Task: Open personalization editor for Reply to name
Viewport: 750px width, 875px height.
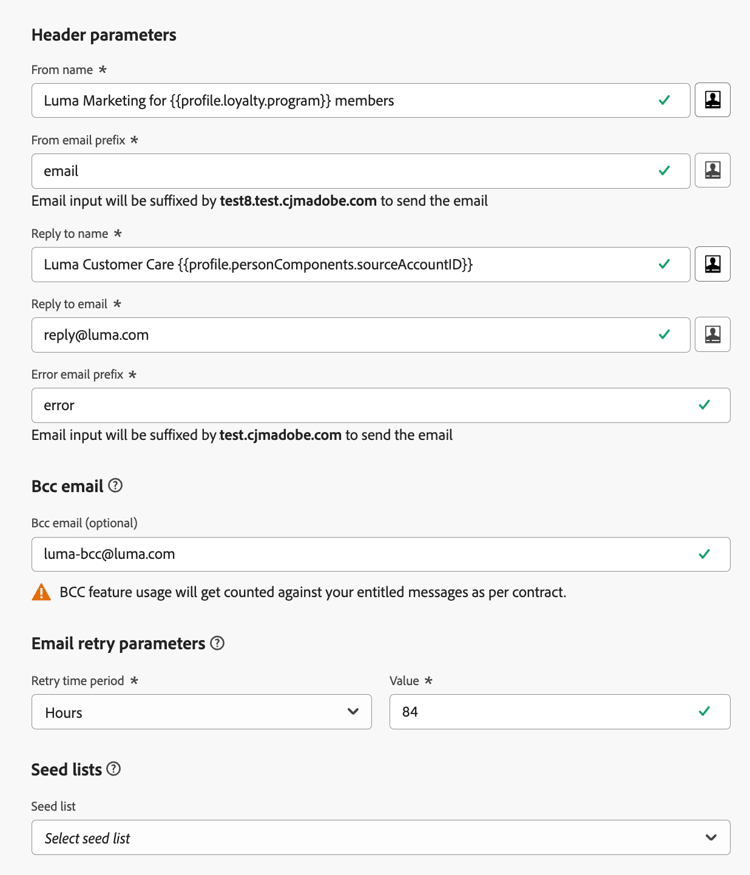Action: (x=712, y=264)
